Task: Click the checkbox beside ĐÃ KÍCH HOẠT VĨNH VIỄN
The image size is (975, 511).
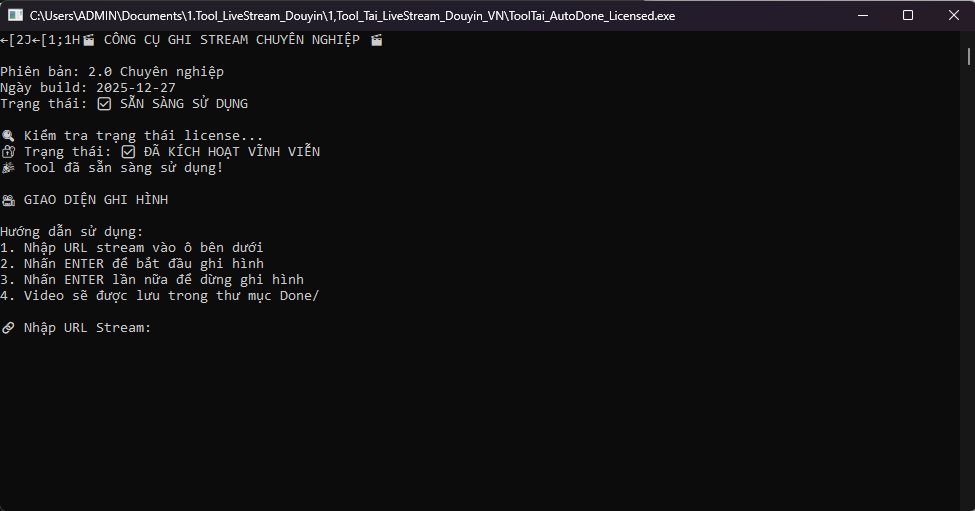Action: click(x=128, y=152)
